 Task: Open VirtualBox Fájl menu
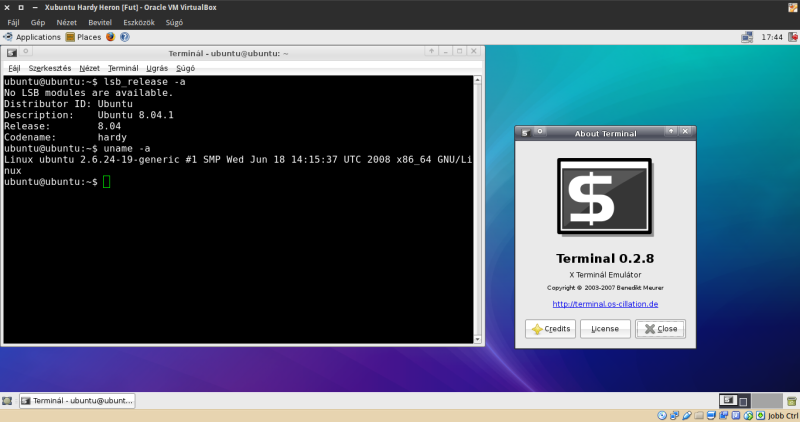(x=13, y=22)
